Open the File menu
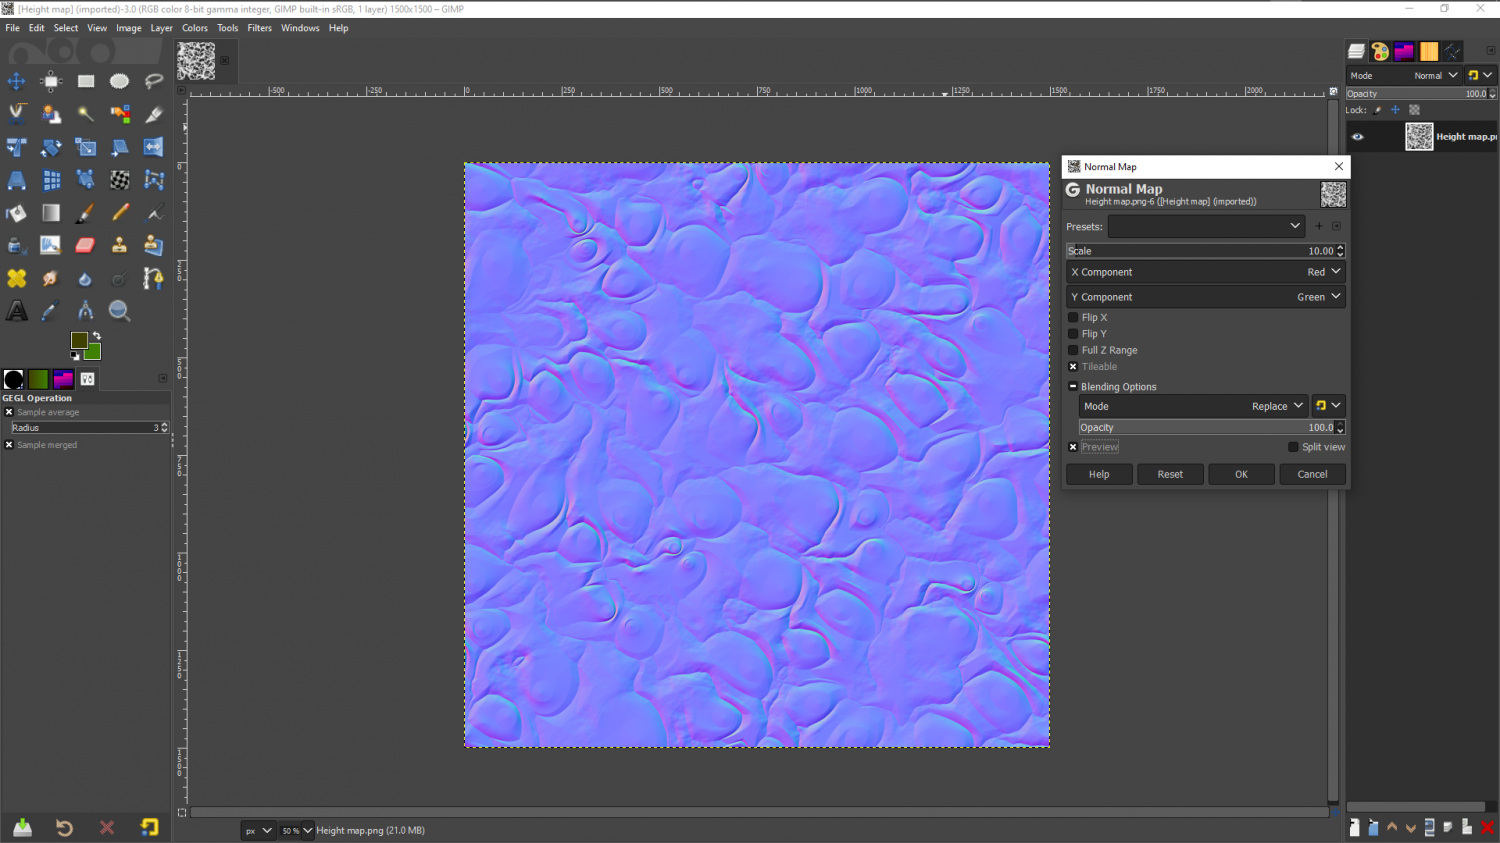The width and height of the screenshot is (1500, 843). (12, 28)
